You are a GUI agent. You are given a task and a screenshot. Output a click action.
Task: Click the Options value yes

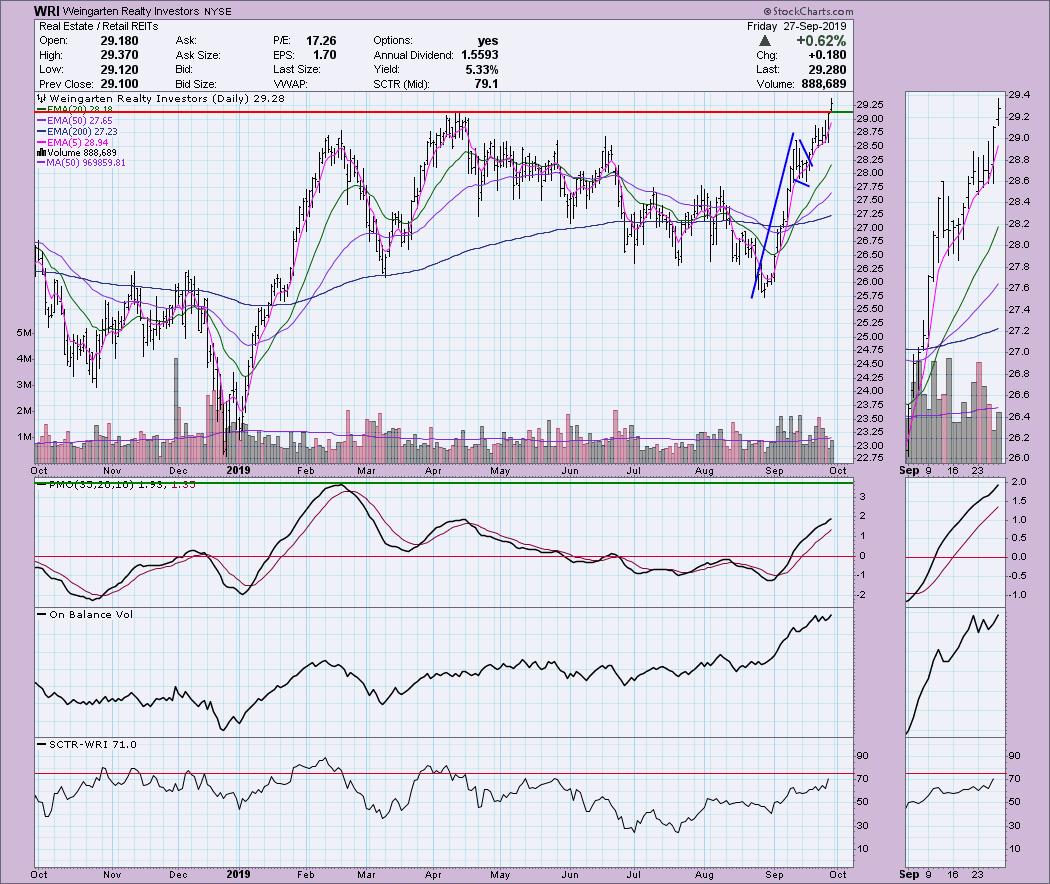coord(488,41)
